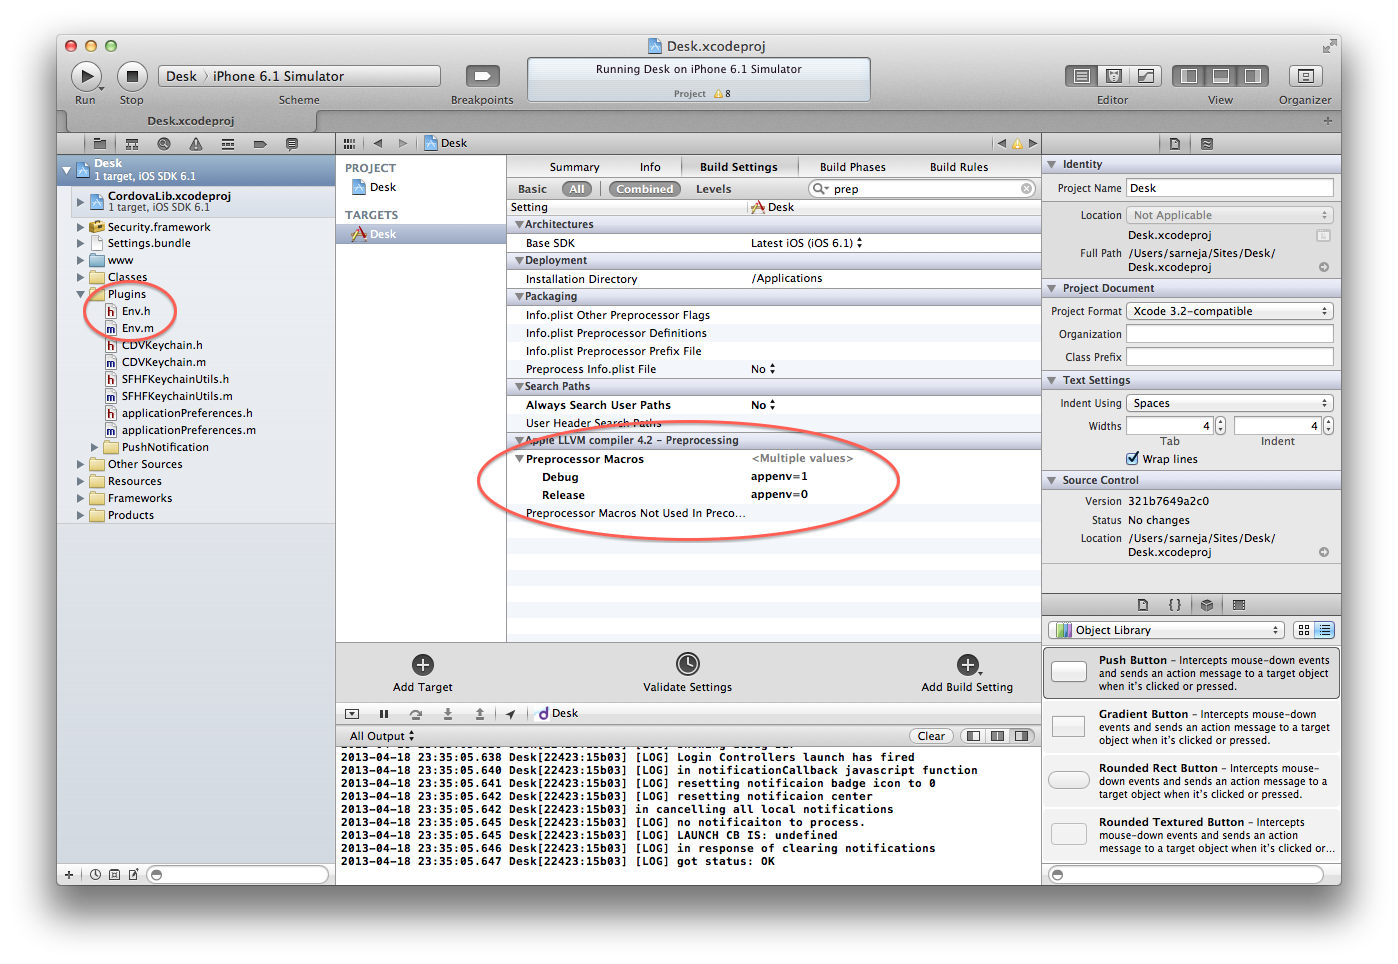Switch library to icon grid view
1398x964 pixels.
tap(1303, 630)
